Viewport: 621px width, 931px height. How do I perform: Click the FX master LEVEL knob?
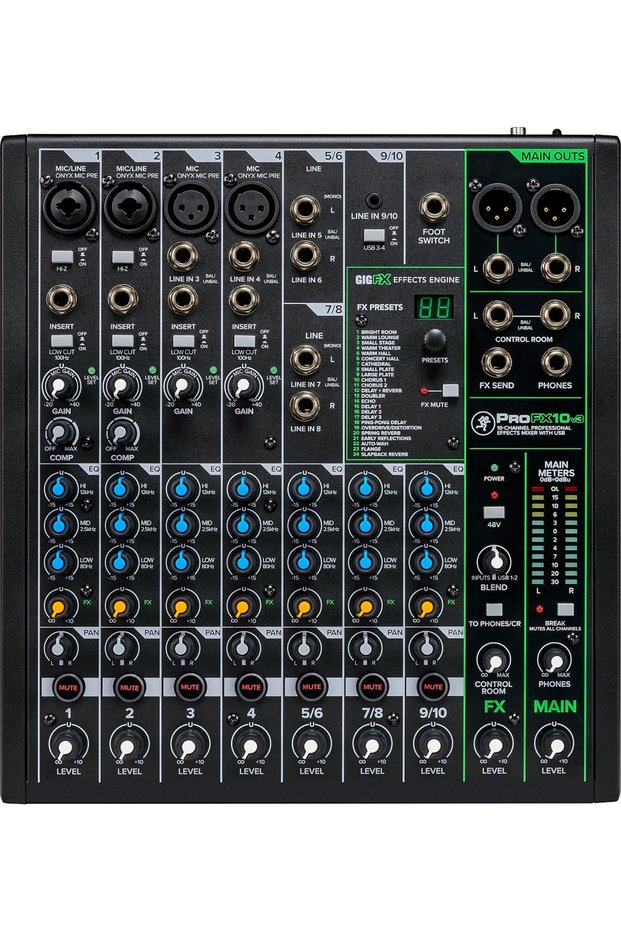(493, 746)
